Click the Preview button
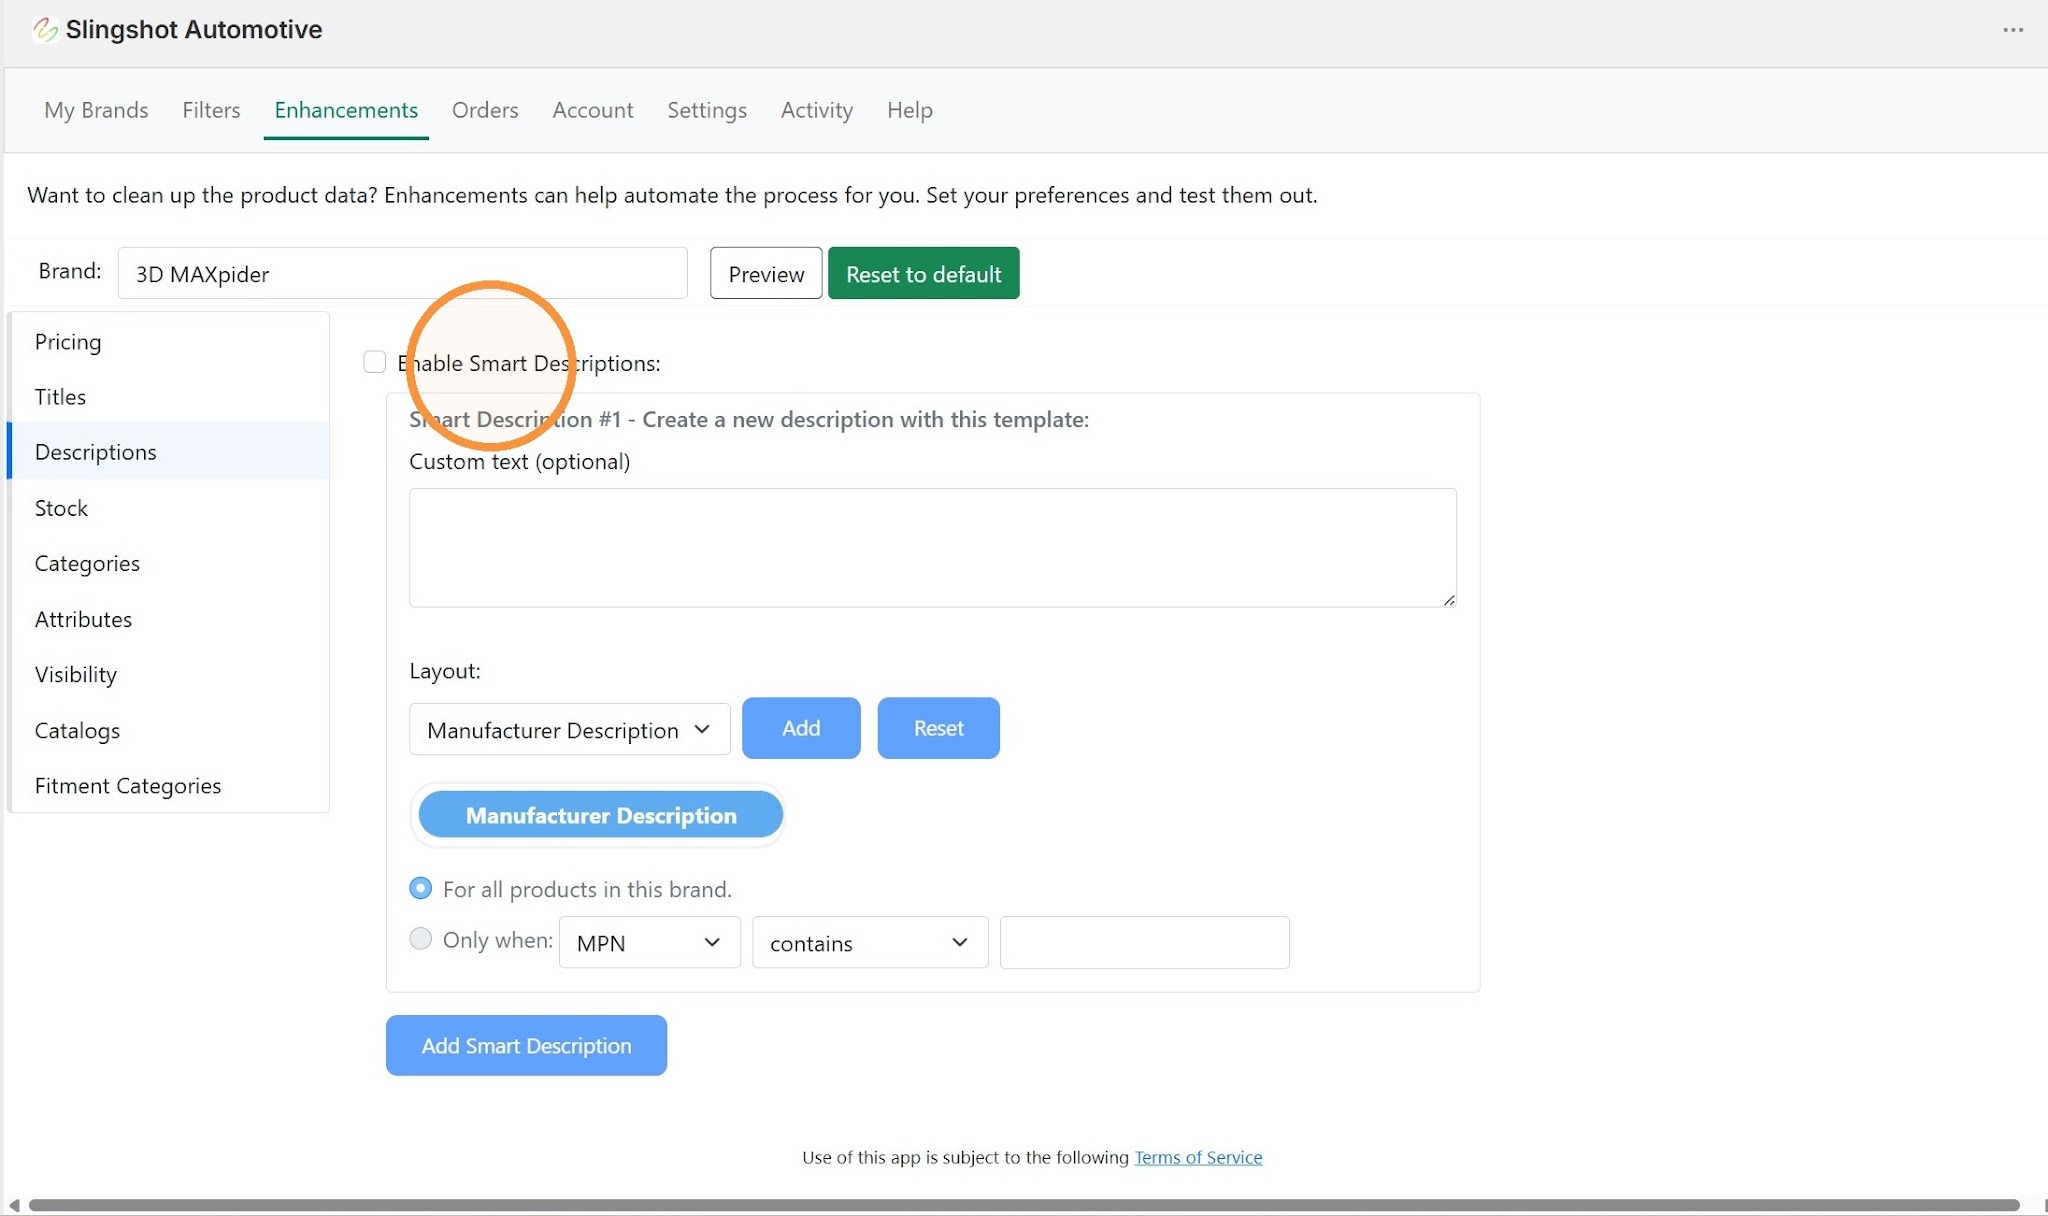Image resolution: width=2048 pixels, height=1216 pixels. [x=766, y=273]
